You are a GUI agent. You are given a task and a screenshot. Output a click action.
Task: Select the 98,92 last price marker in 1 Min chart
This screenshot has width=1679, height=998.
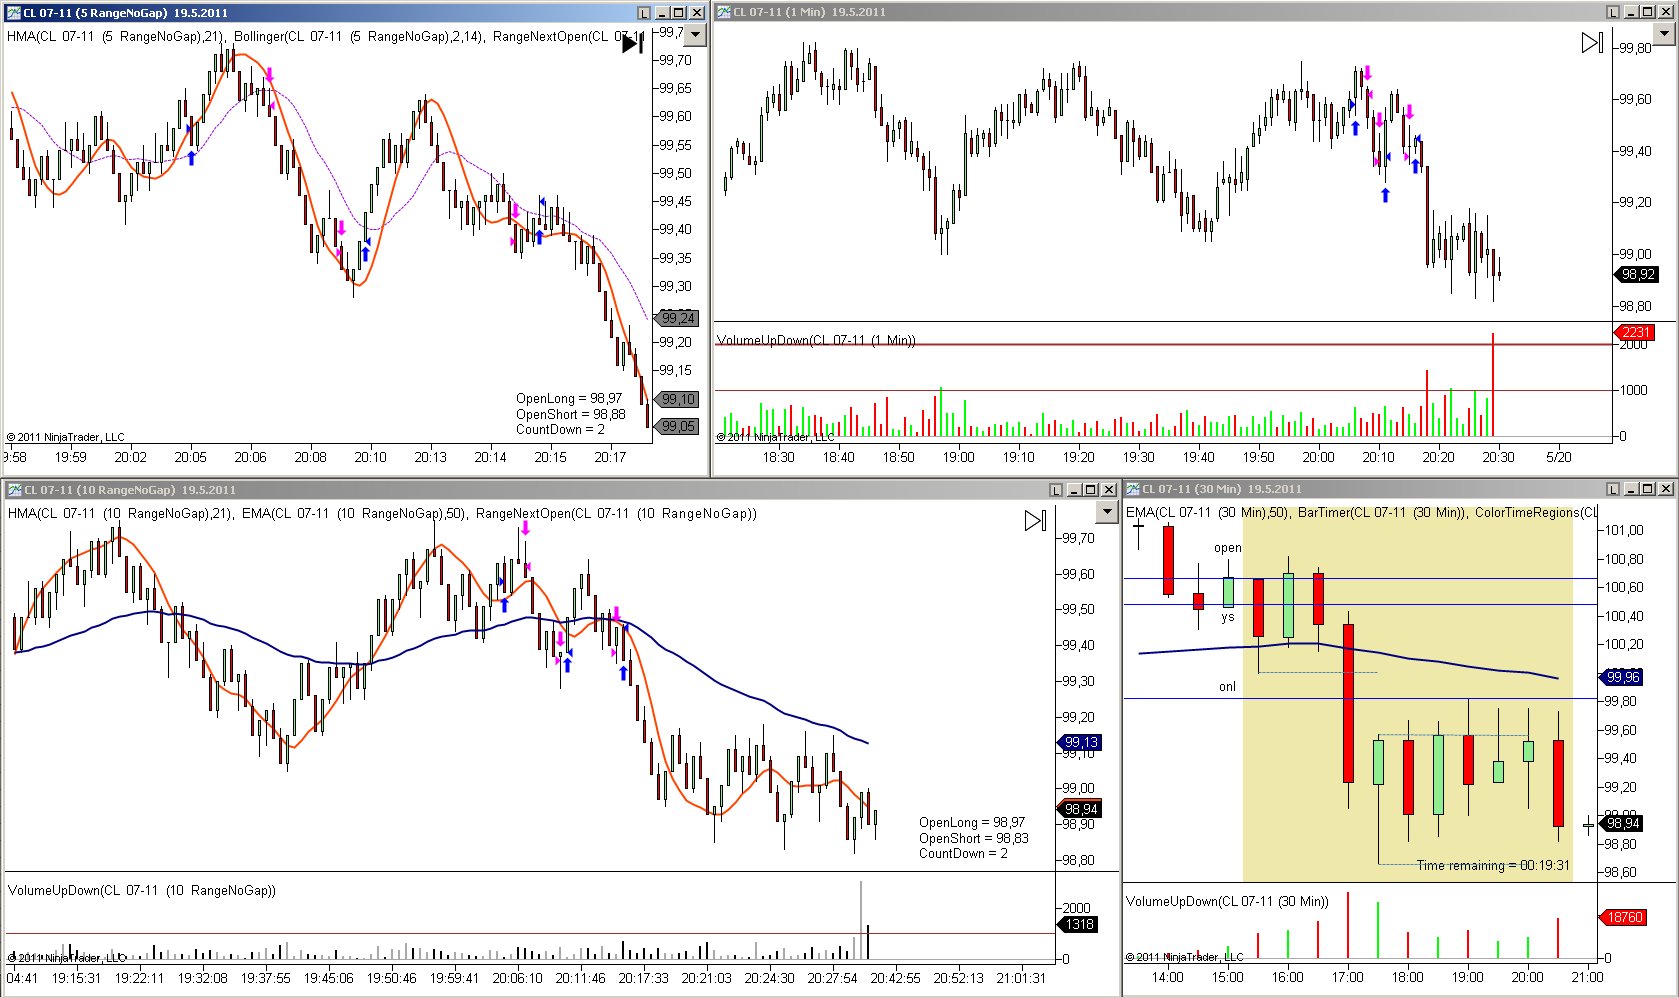pos(1636,274)
